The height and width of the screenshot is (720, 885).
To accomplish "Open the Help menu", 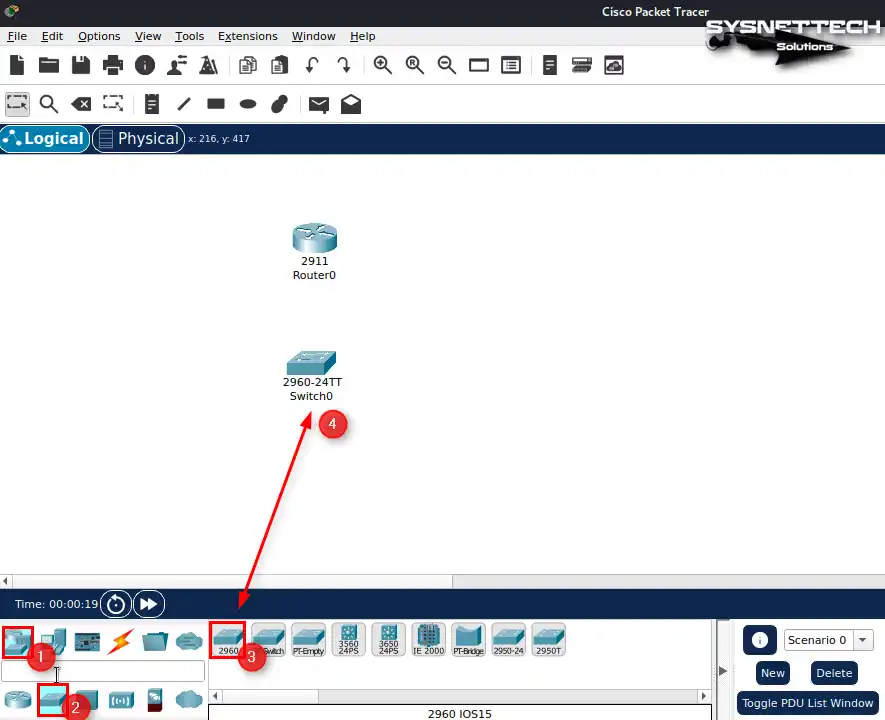I will (362, 36).
